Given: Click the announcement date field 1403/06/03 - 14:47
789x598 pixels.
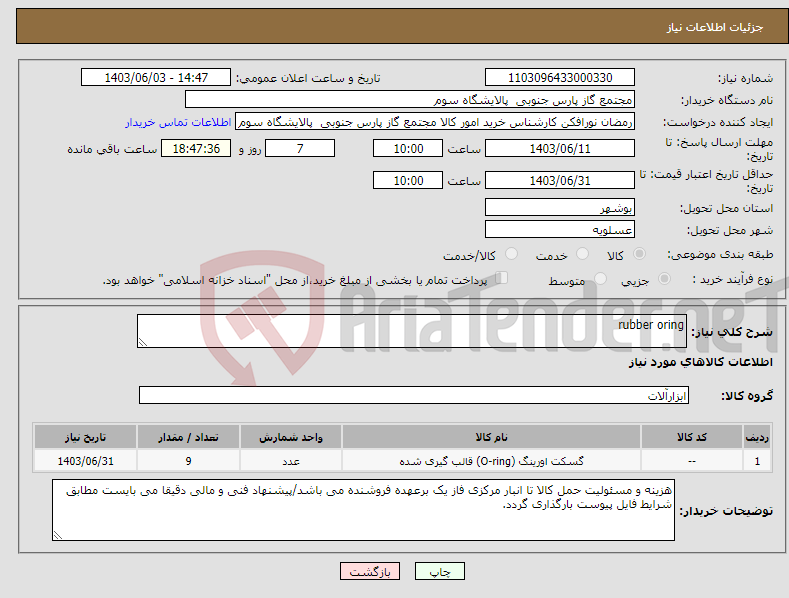Looking at the screenshot, I should tap(156, 78).
